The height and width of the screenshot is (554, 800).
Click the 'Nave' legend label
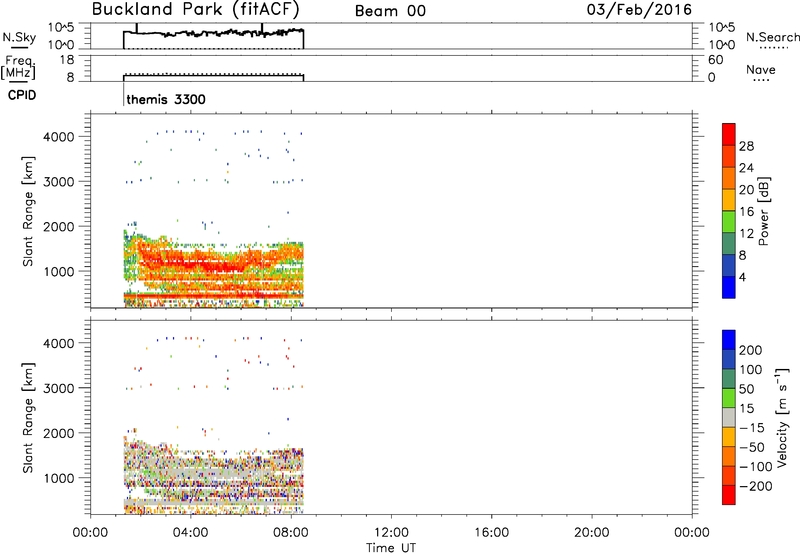[761, 69]
